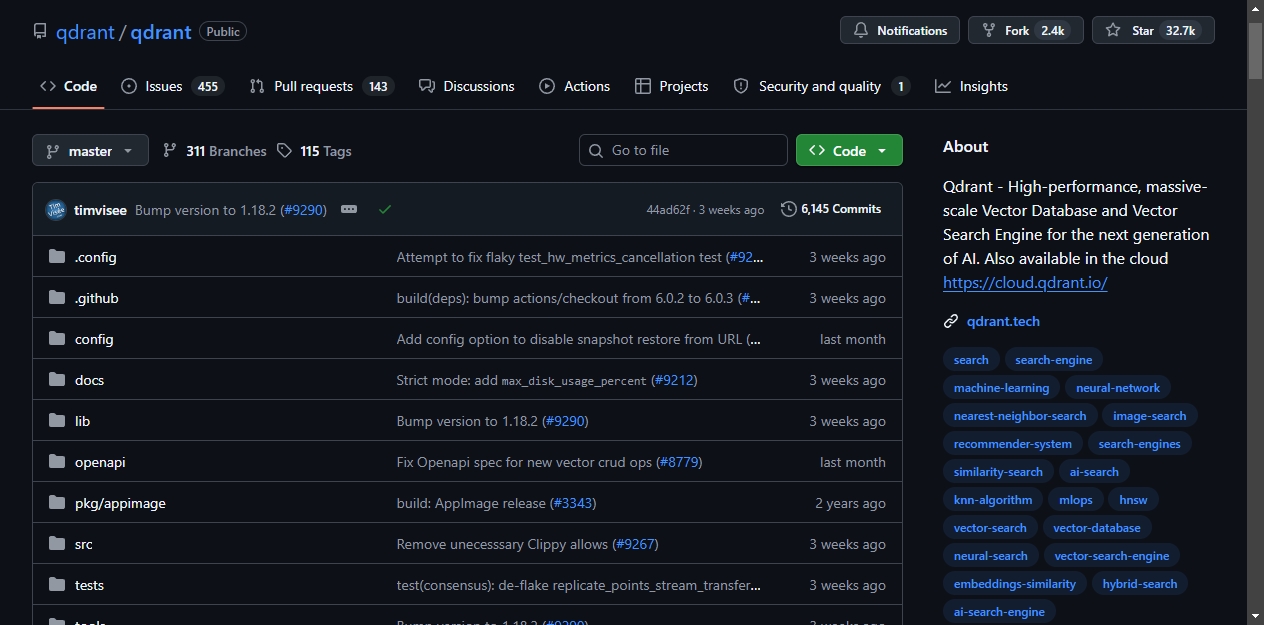Viewport: 1264px width, 625px height.
Task: Click the folder icon for config
Action: click(57, 339)
